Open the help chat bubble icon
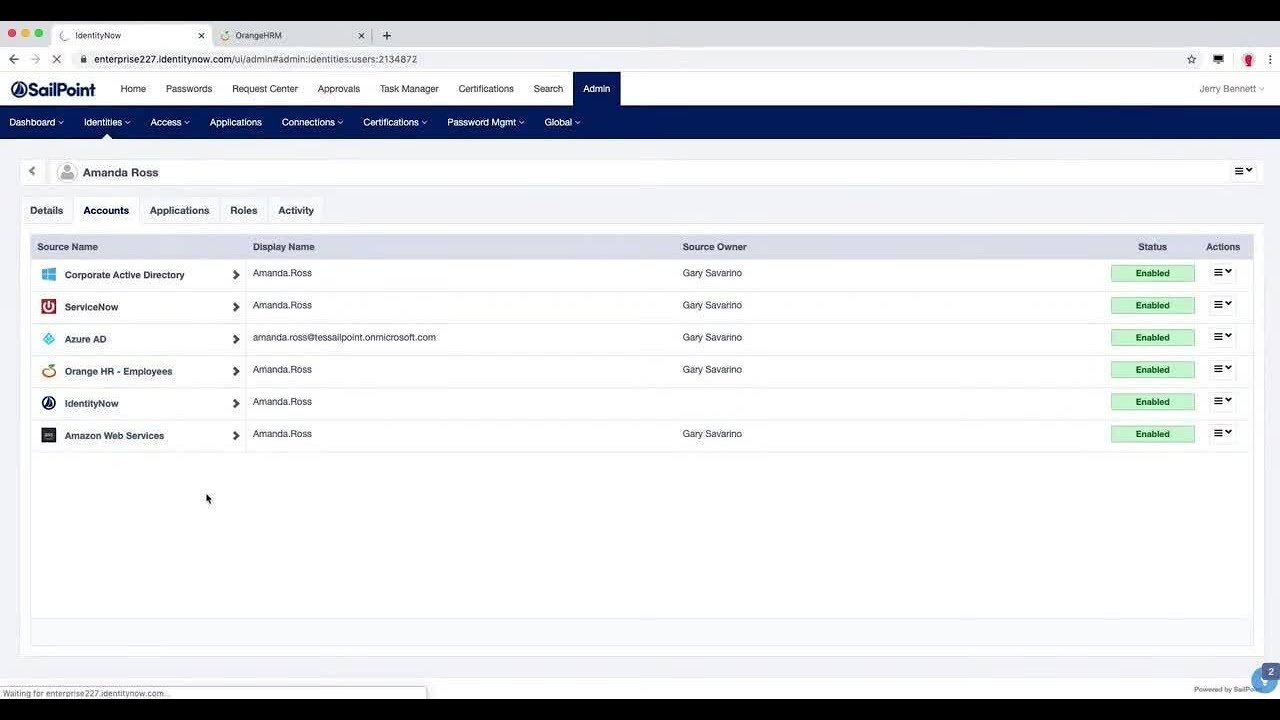The height and width of the screenshot is (720, 1280). click(x=1265, y=679)
